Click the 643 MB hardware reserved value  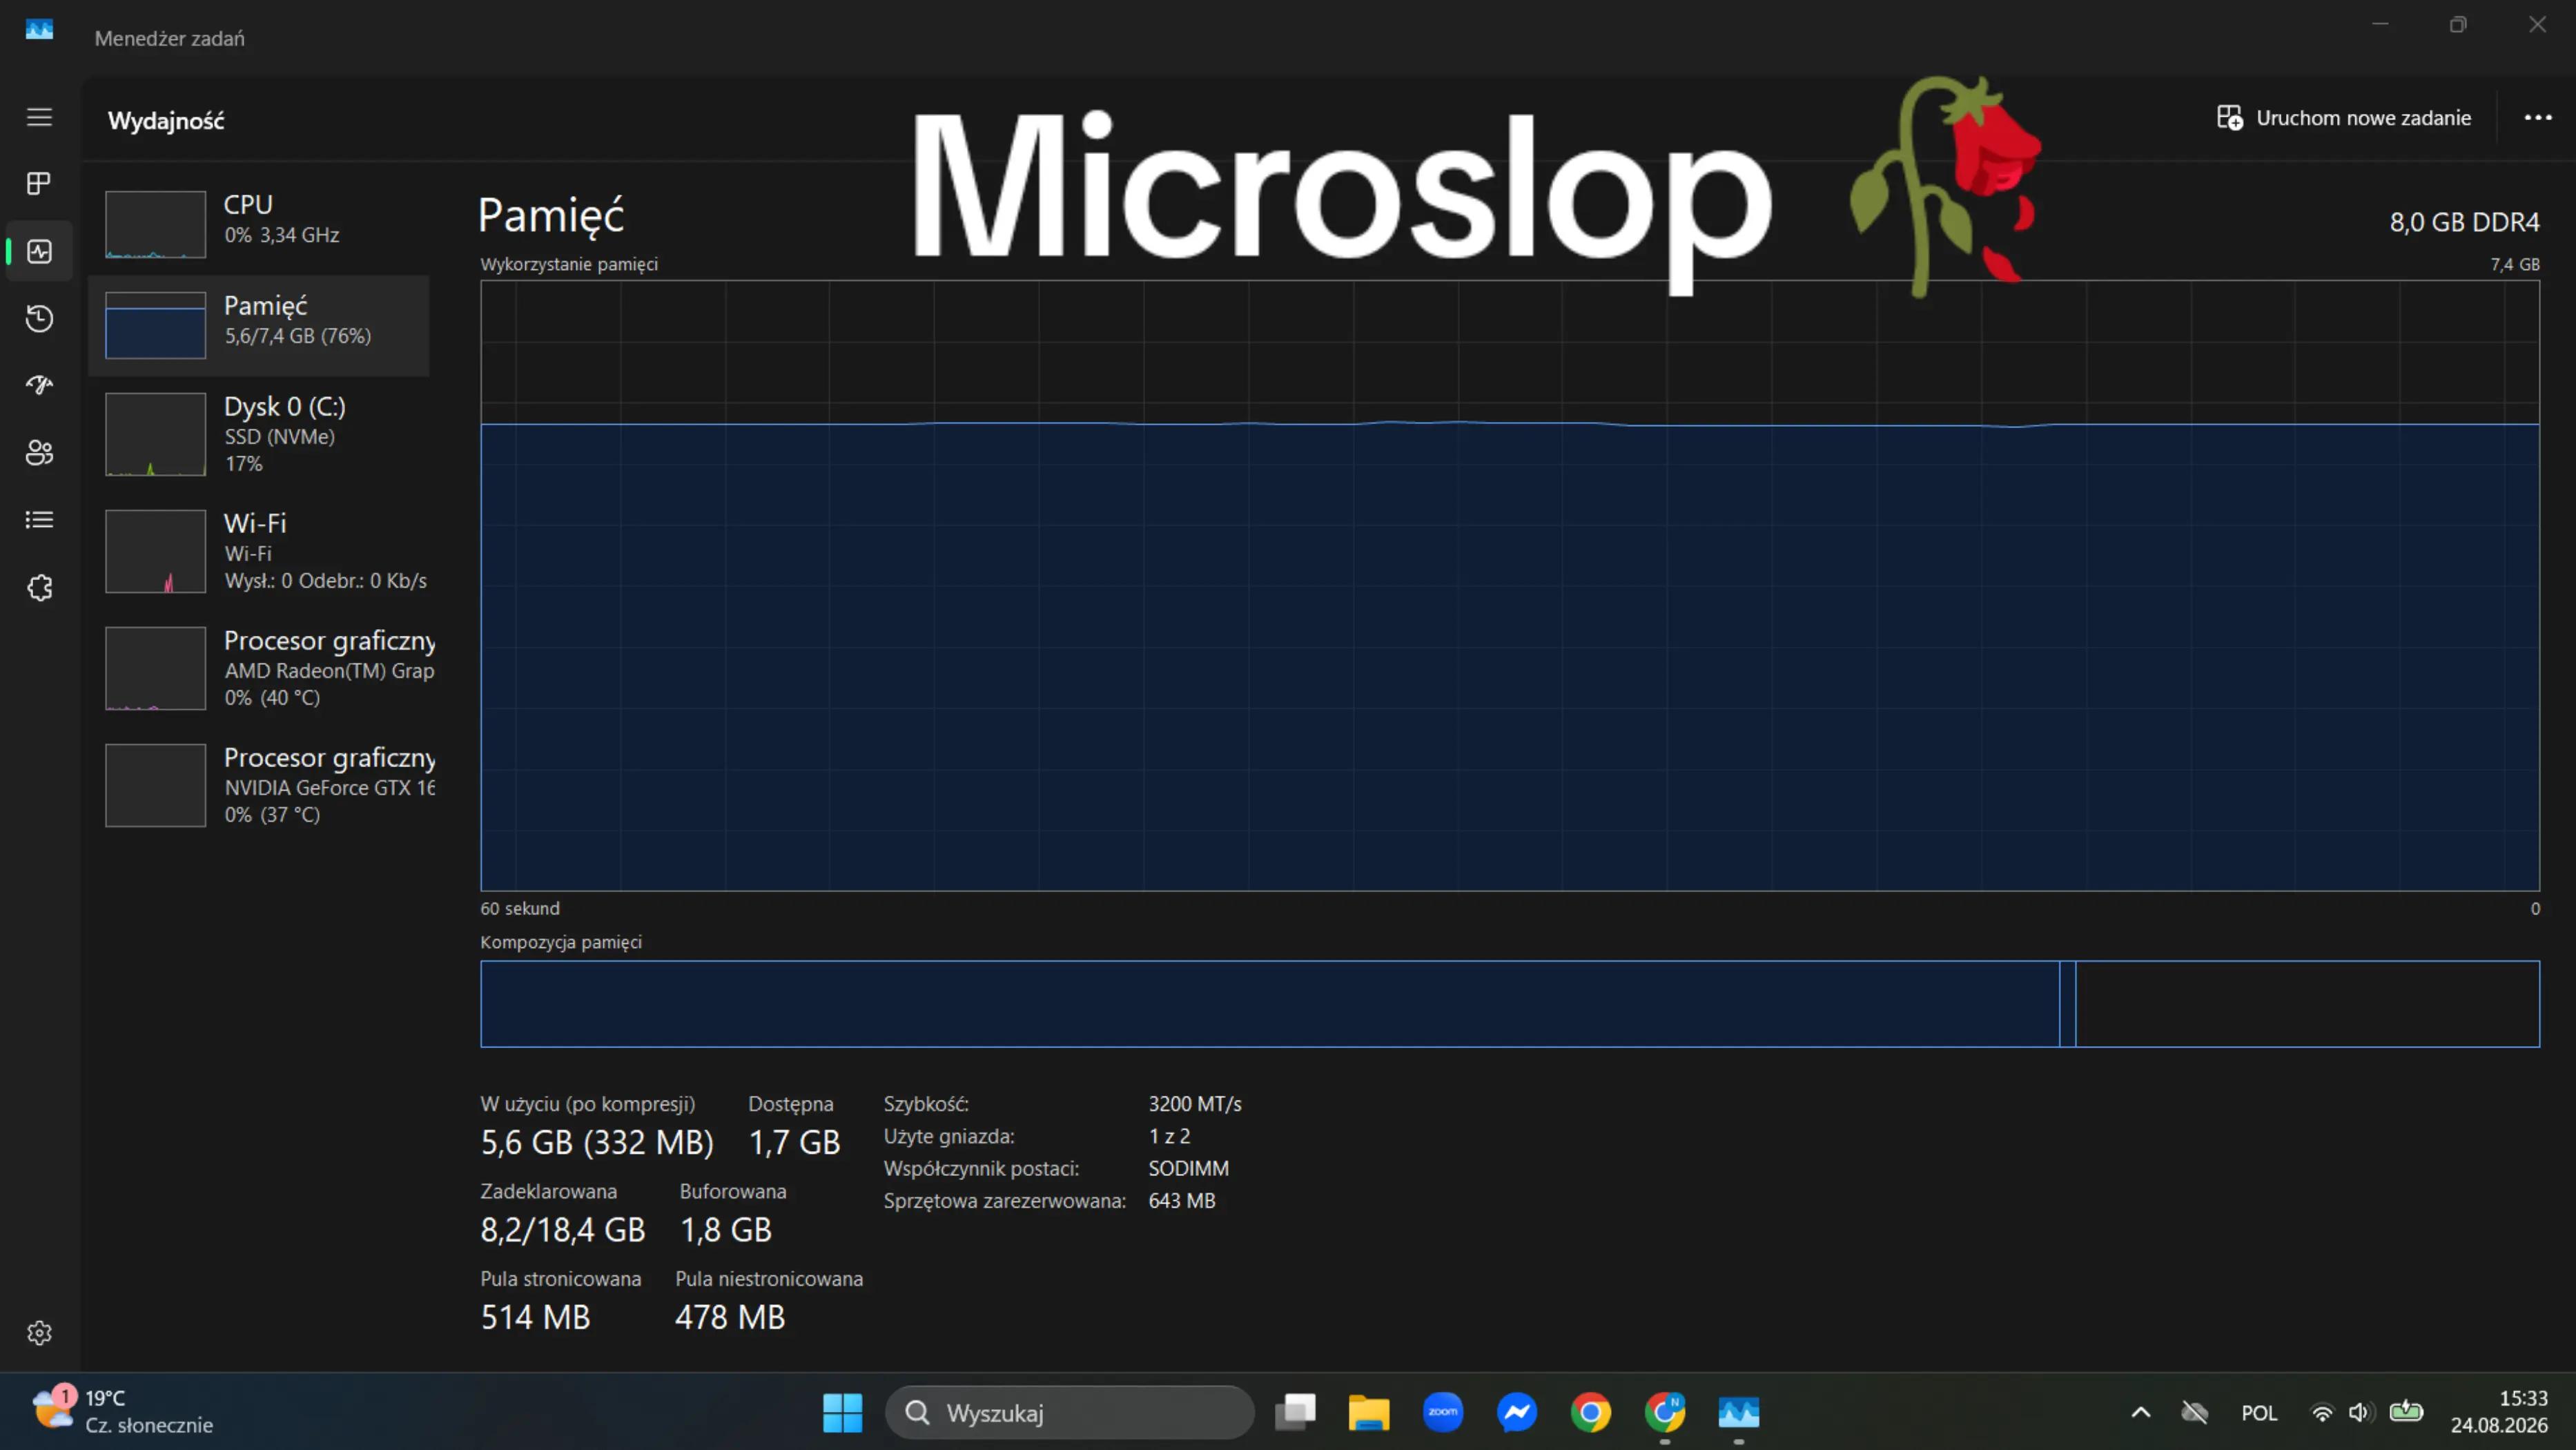point(1182,1200)
